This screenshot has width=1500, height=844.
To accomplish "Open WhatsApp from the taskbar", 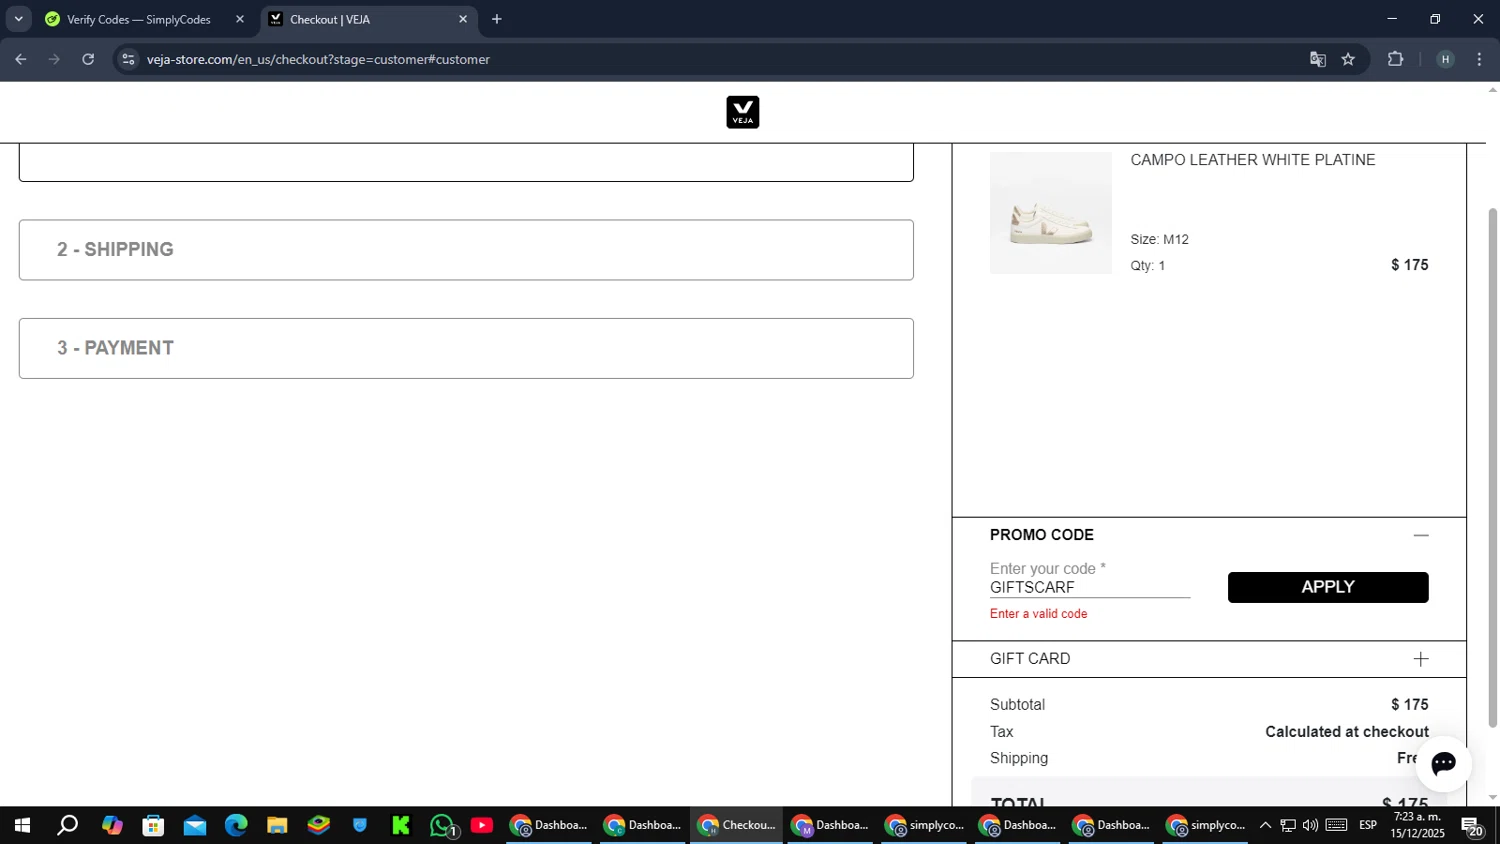I will tap(443, 825).
